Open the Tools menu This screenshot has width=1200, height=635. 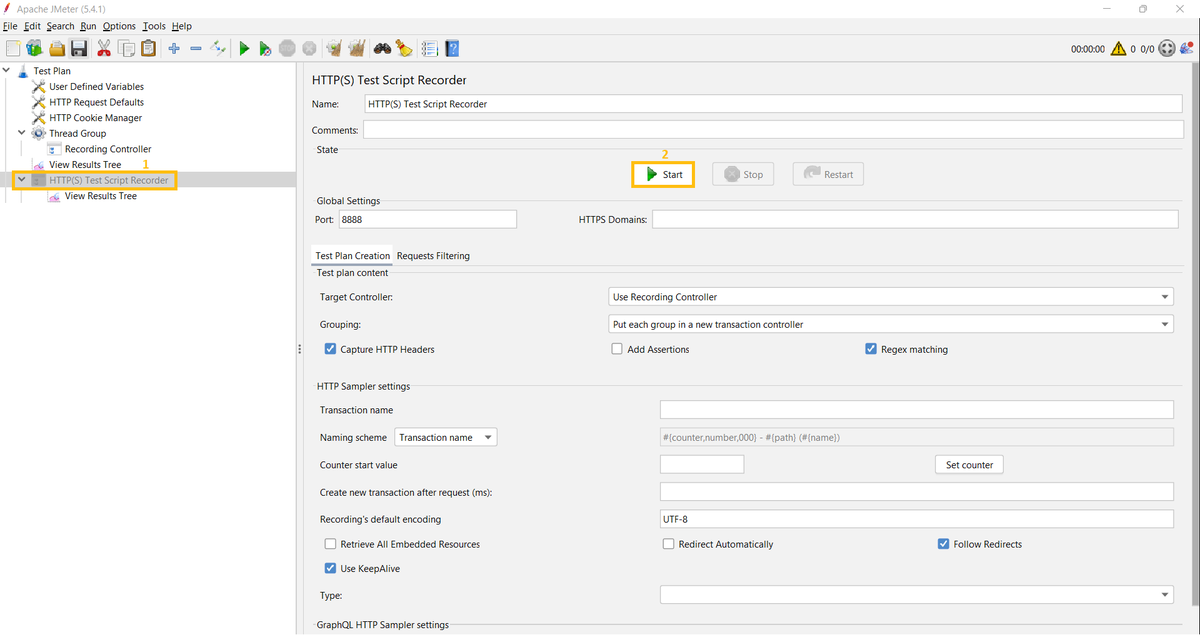pyautogui.click(x=154, y=26)
